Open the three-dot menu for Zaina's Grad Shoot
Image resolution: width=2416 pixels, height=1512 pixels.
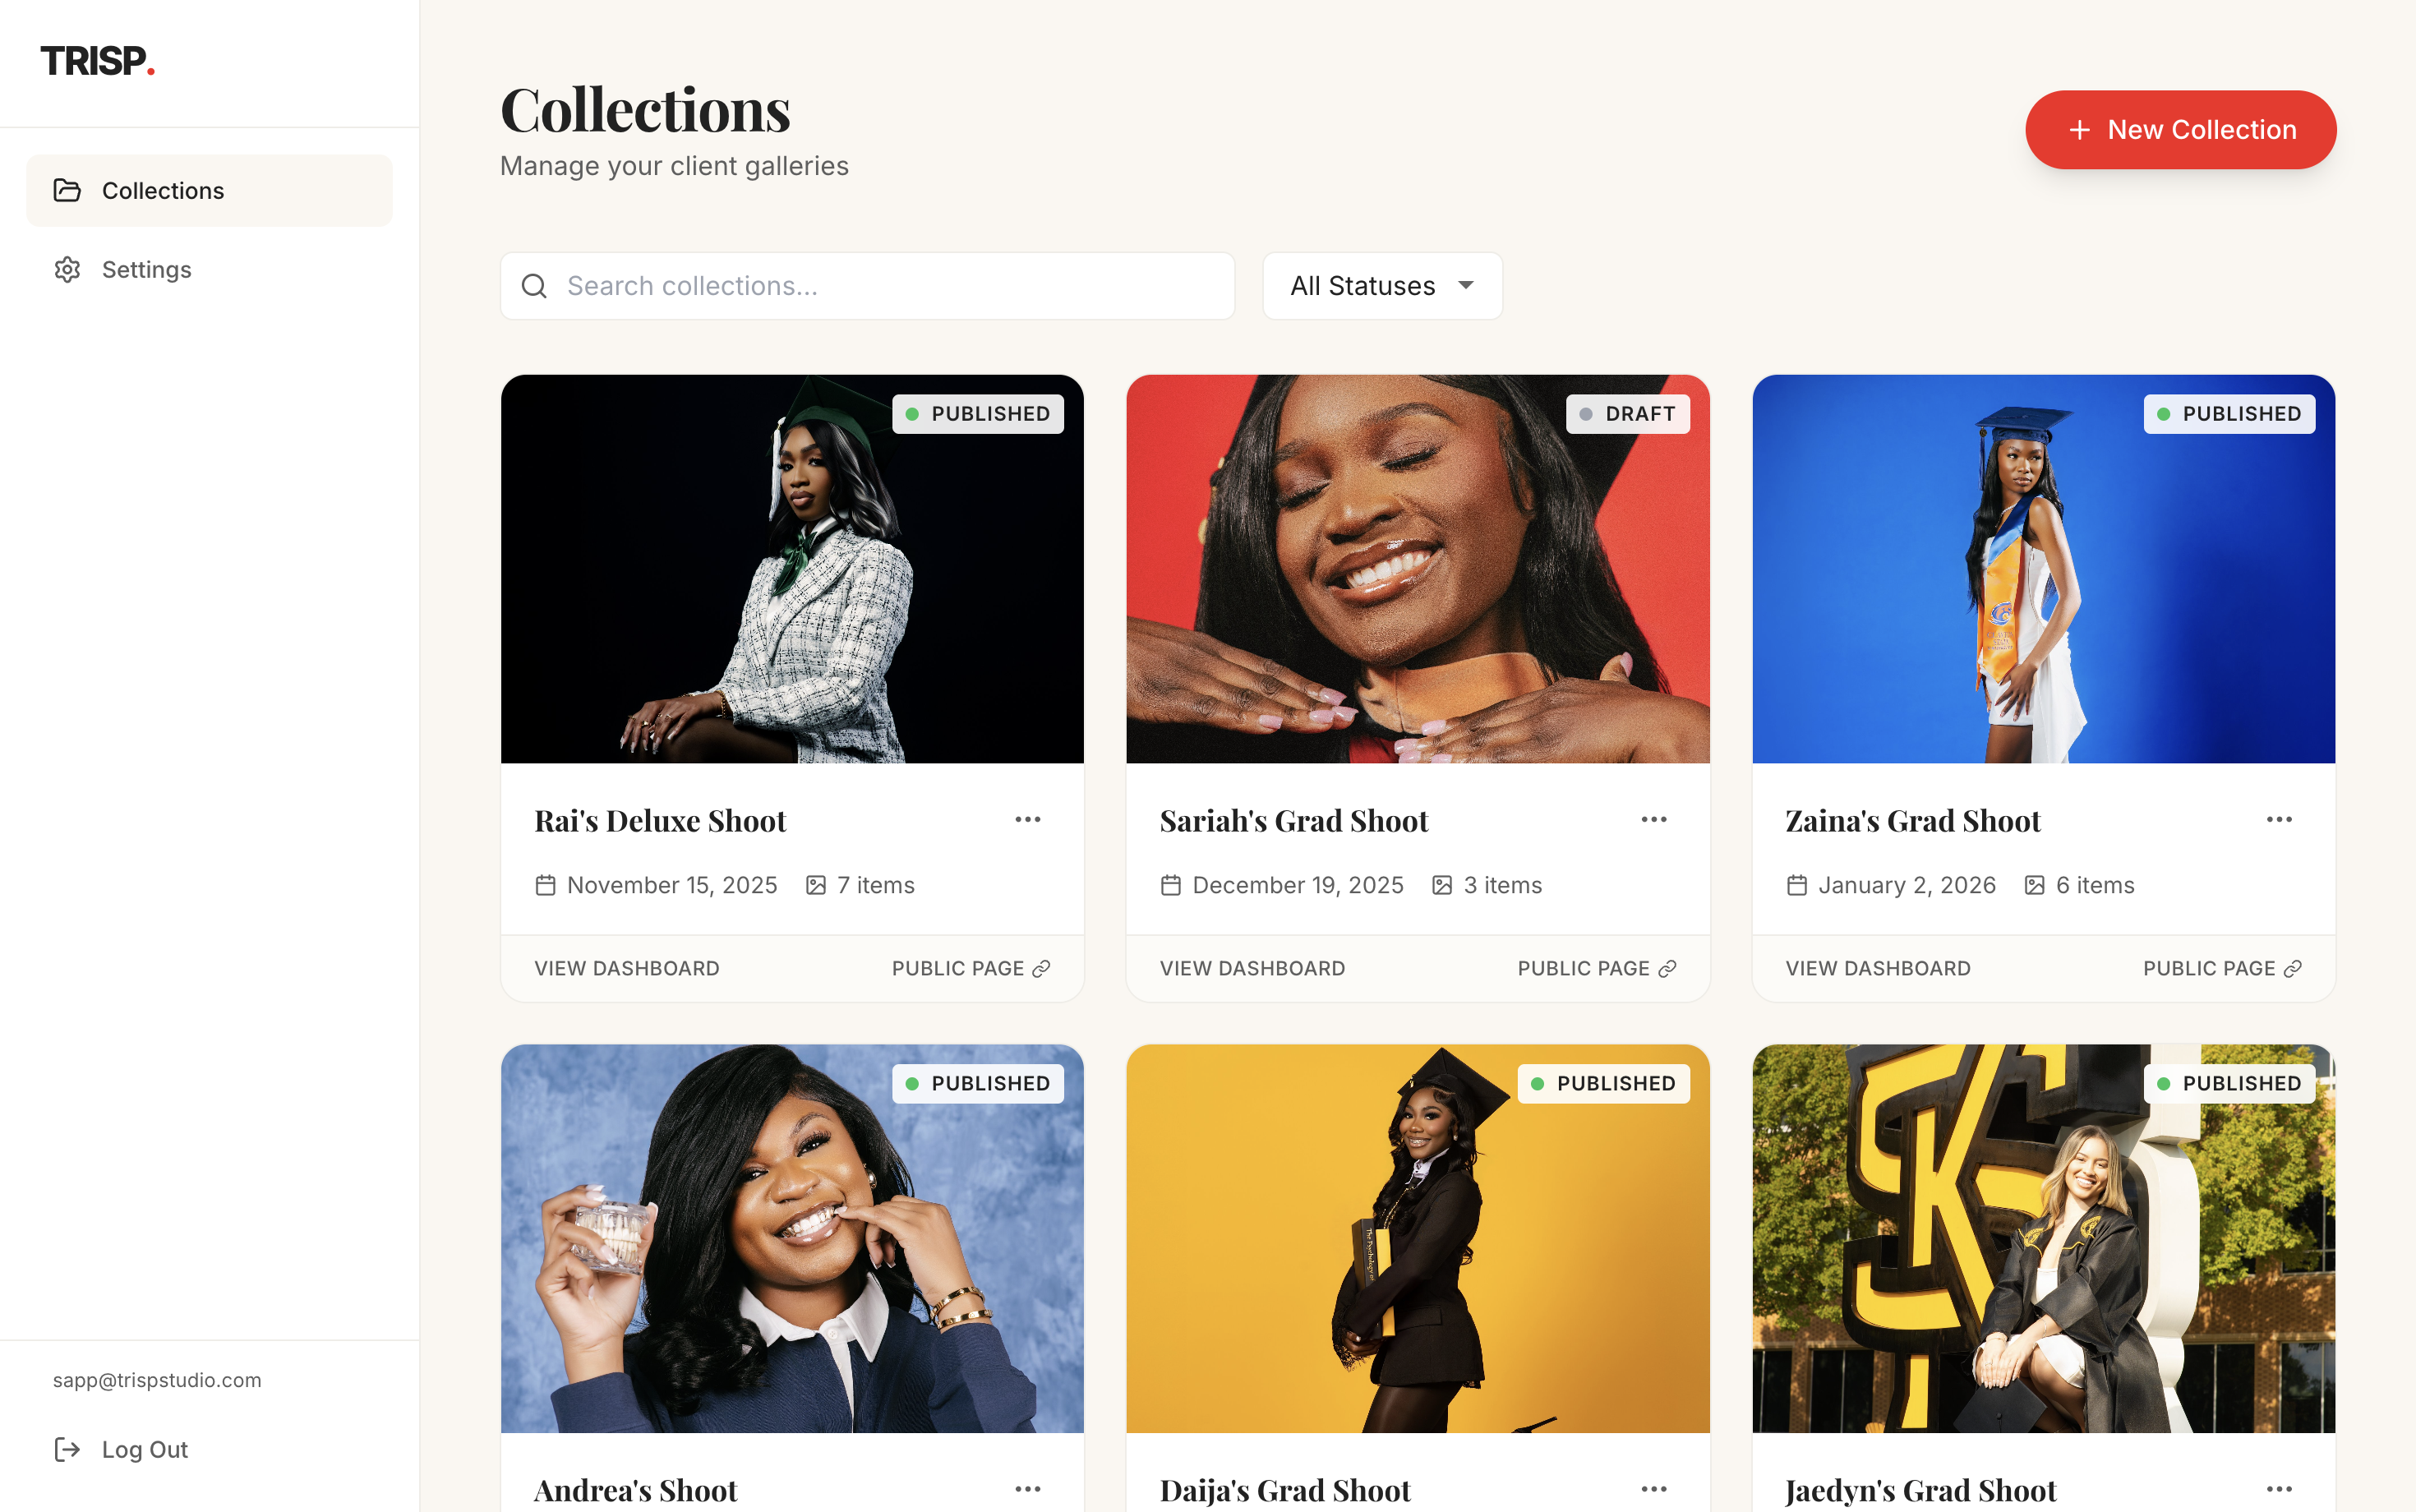coord(2279,820)
